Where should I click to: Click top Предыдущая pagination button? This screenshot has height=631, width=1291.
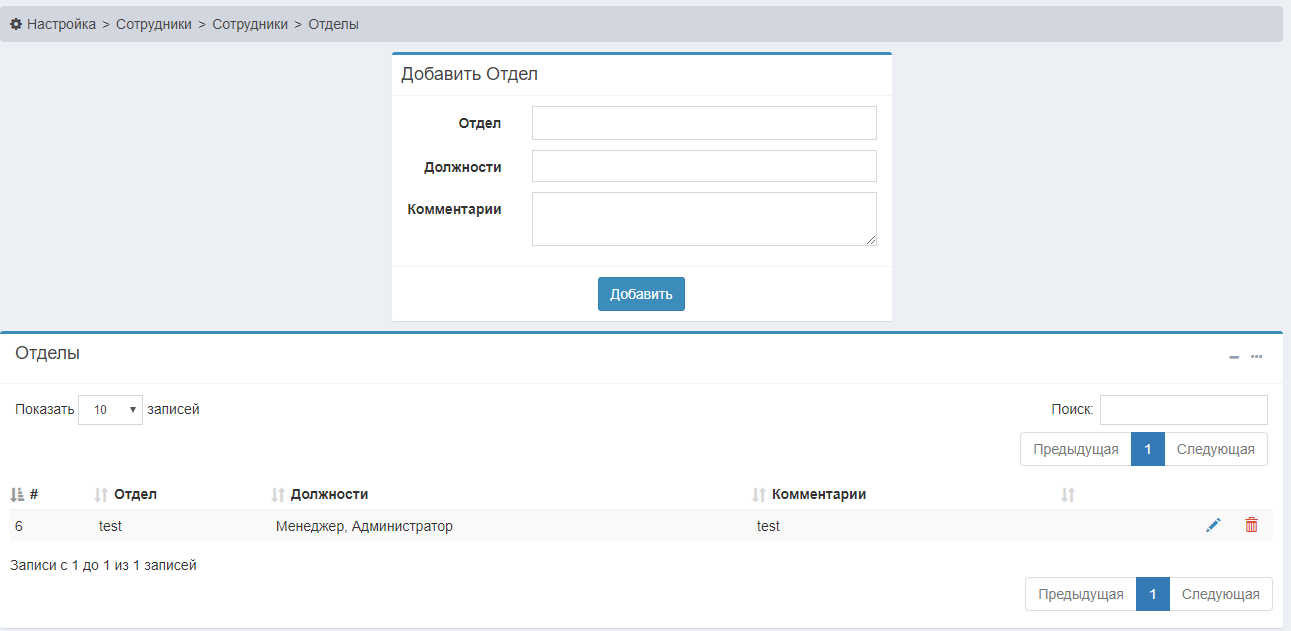coord(1075,449)
